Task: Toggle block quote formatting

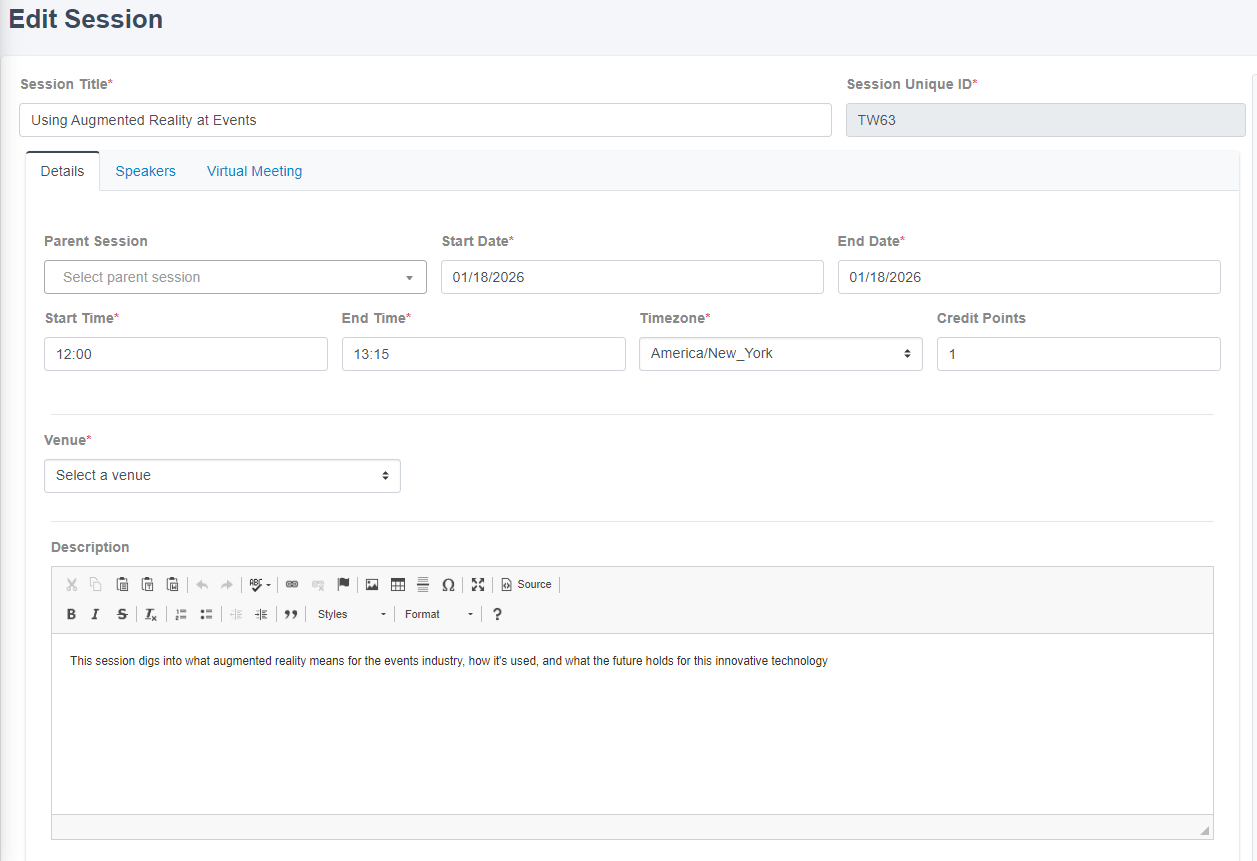Action: tap(291, 614)
